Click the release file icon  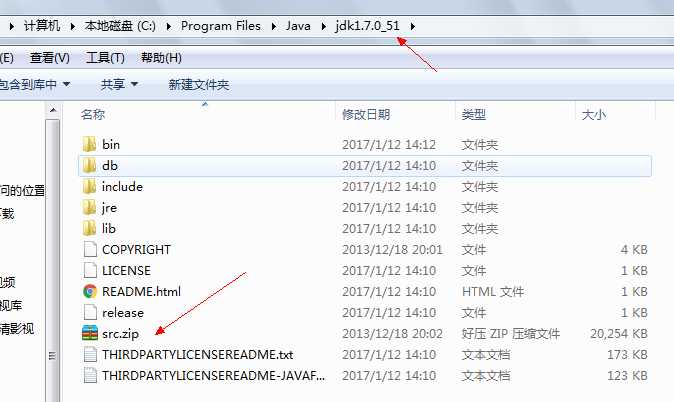90,313
